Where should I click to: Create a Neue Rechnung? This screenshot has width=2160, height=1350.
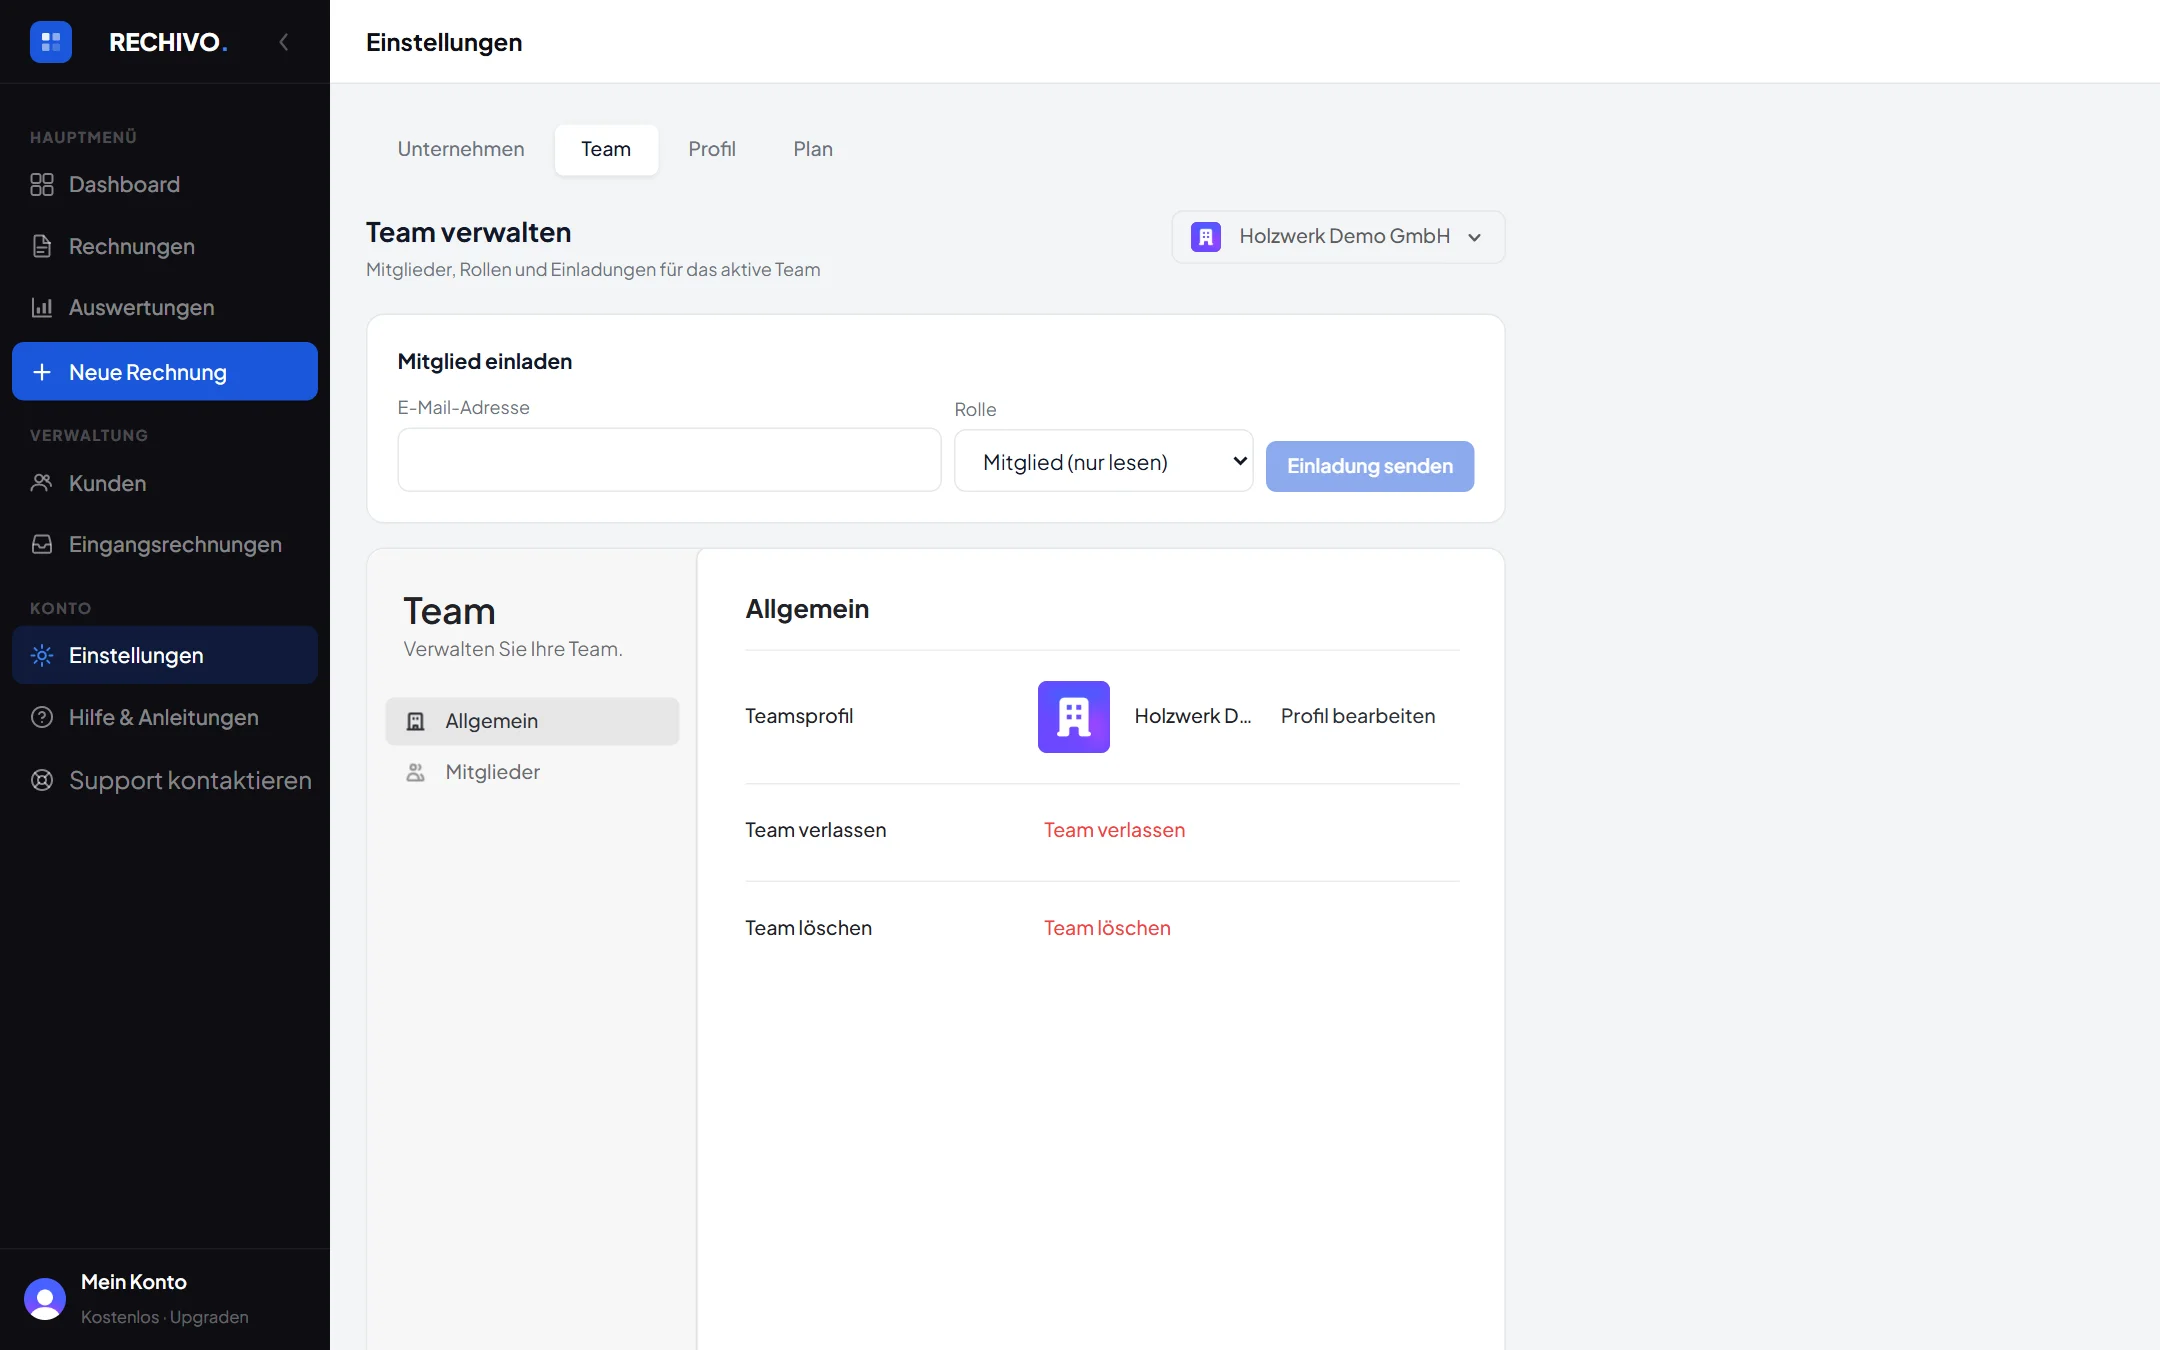click(165, 372)
